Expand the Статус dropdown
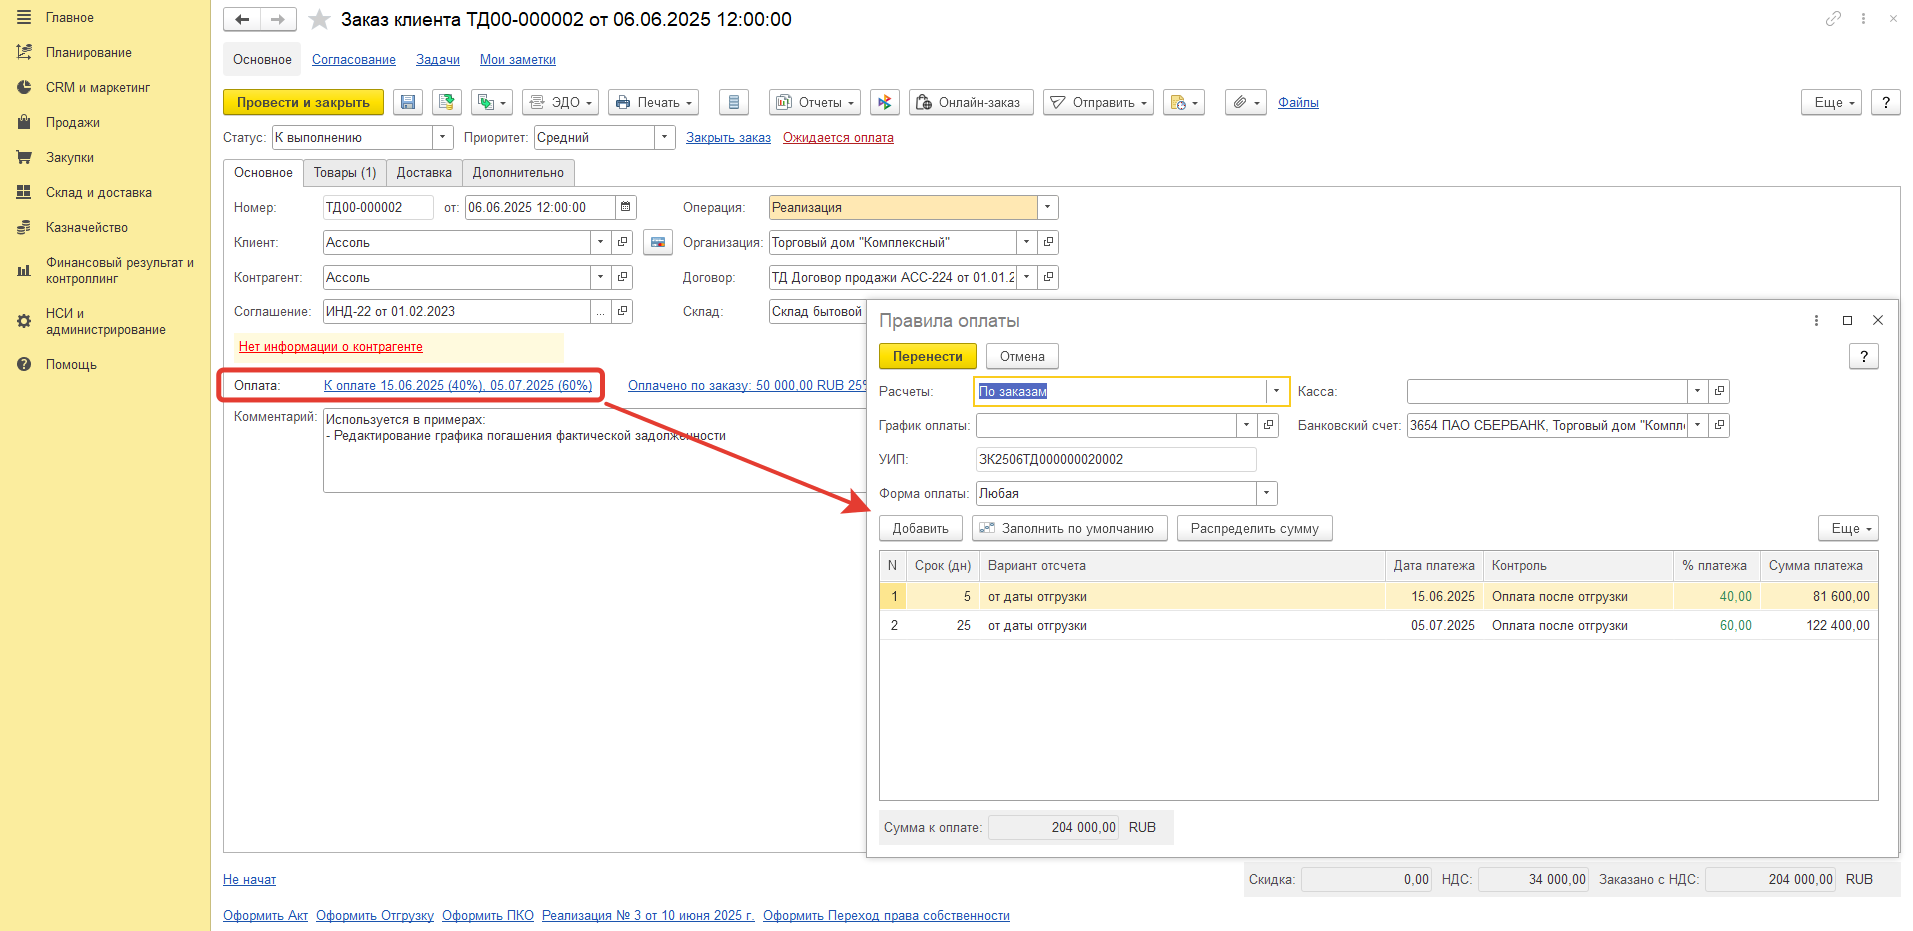This screenshot has height=931, width=1913. pos(443,137)
